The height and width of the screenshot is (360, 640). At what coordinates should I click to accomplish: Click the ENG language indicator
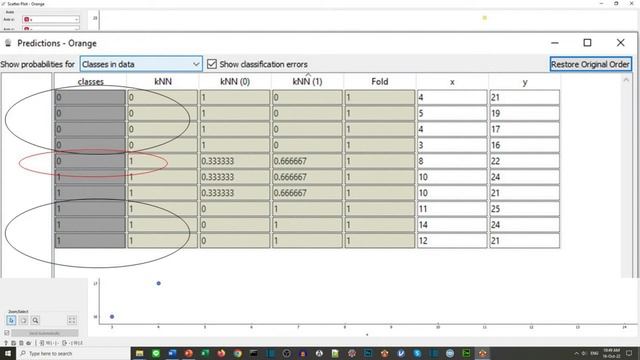595,353
